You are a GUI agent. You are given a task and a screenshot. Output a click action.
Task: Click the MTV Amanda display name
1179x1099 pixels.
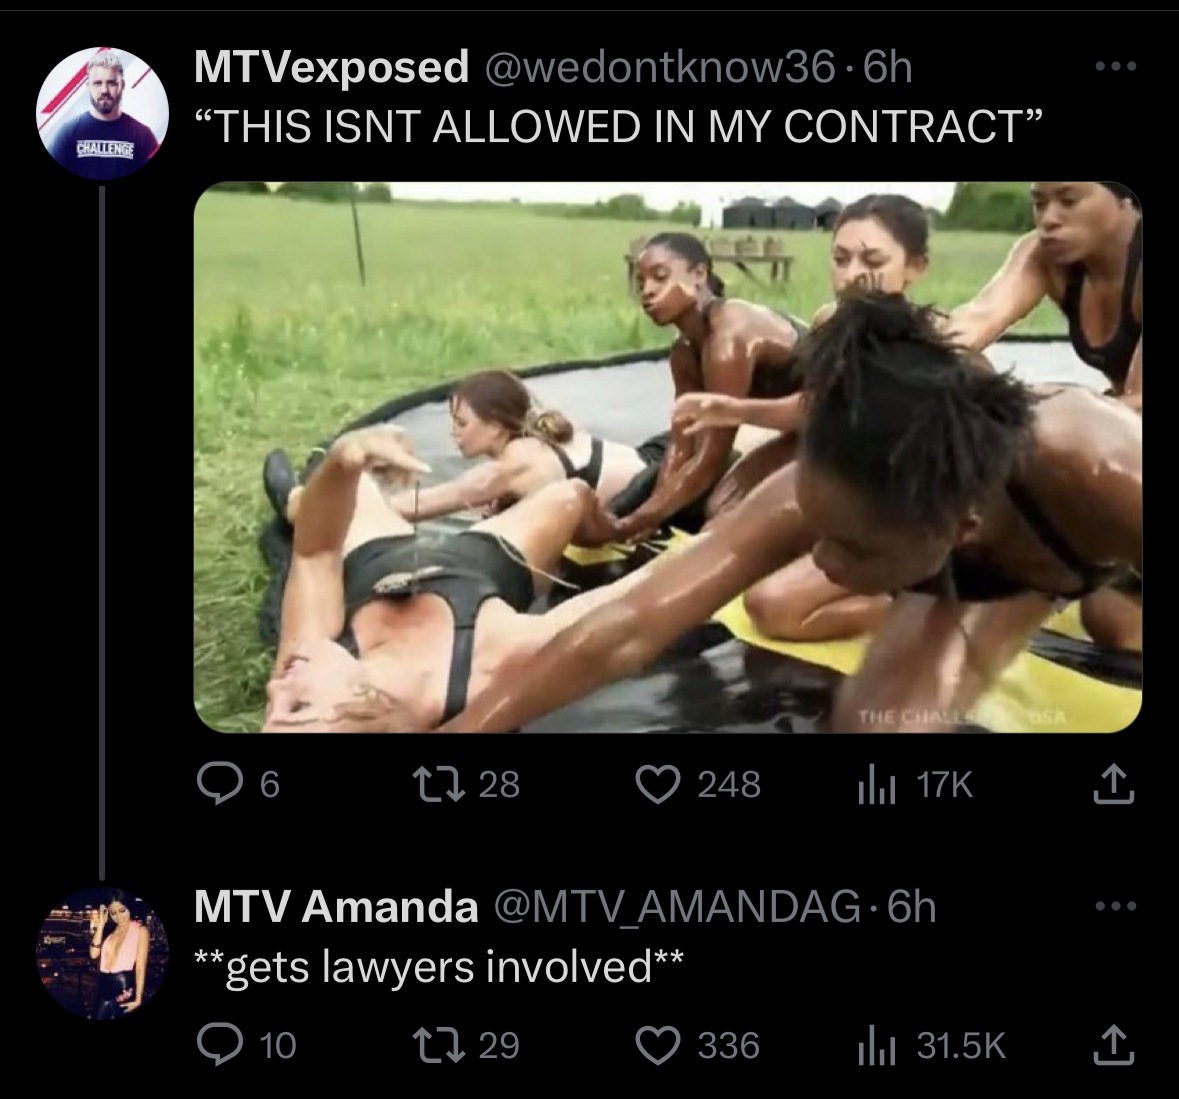[x=336, y=906]
